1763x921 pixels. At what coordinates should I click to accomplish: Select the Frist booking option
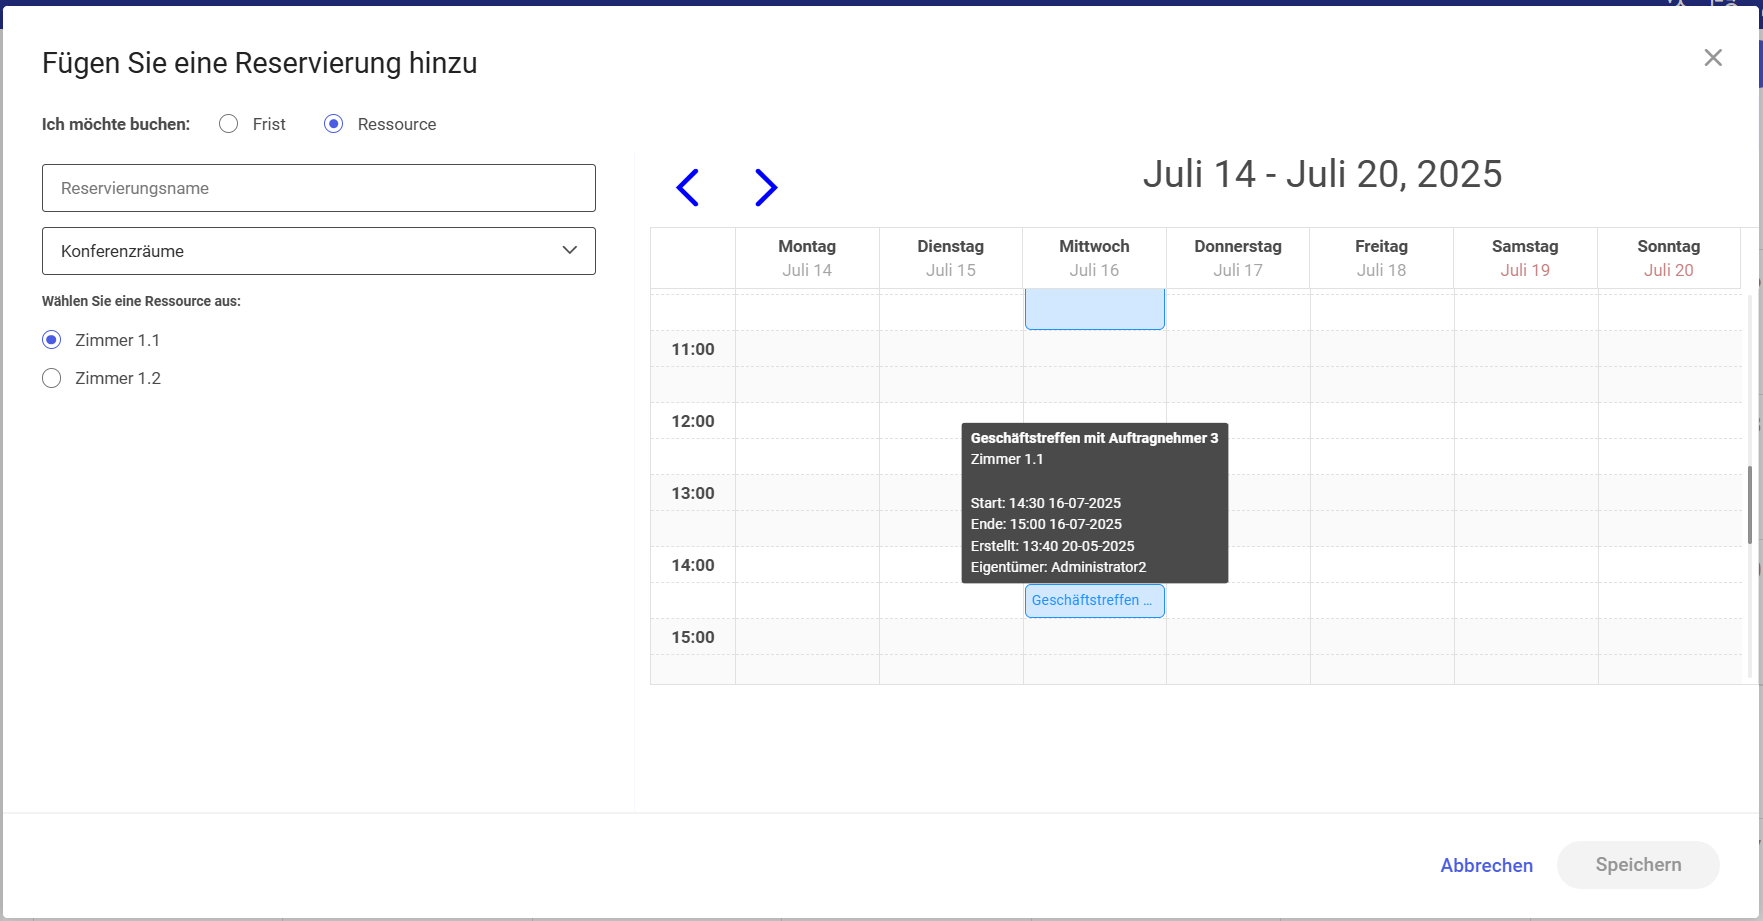(x=229, y=124)
